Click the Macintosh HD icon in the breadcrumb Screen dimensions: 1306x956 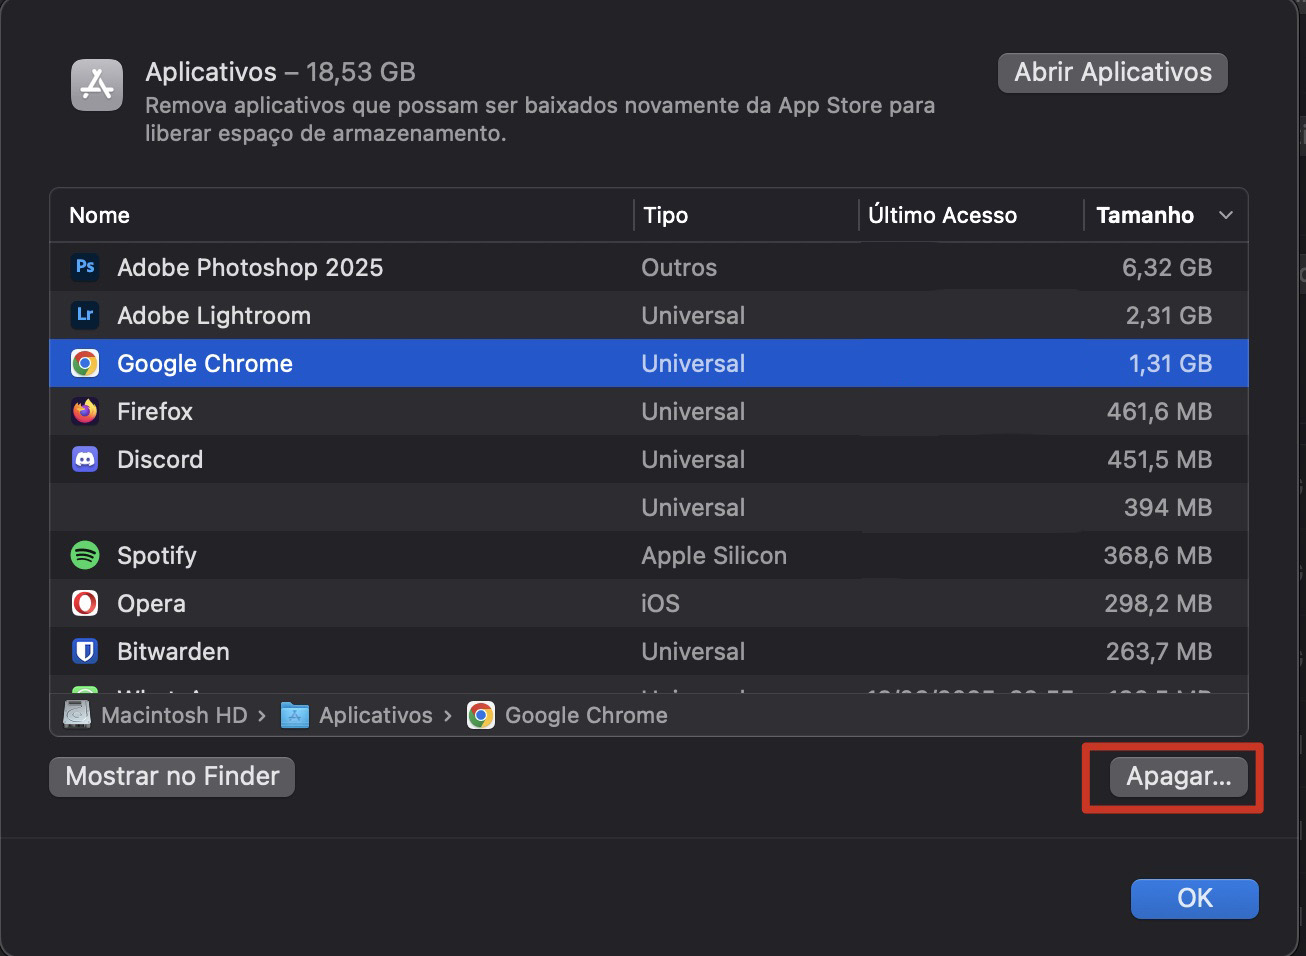click(x=76, y=715)
